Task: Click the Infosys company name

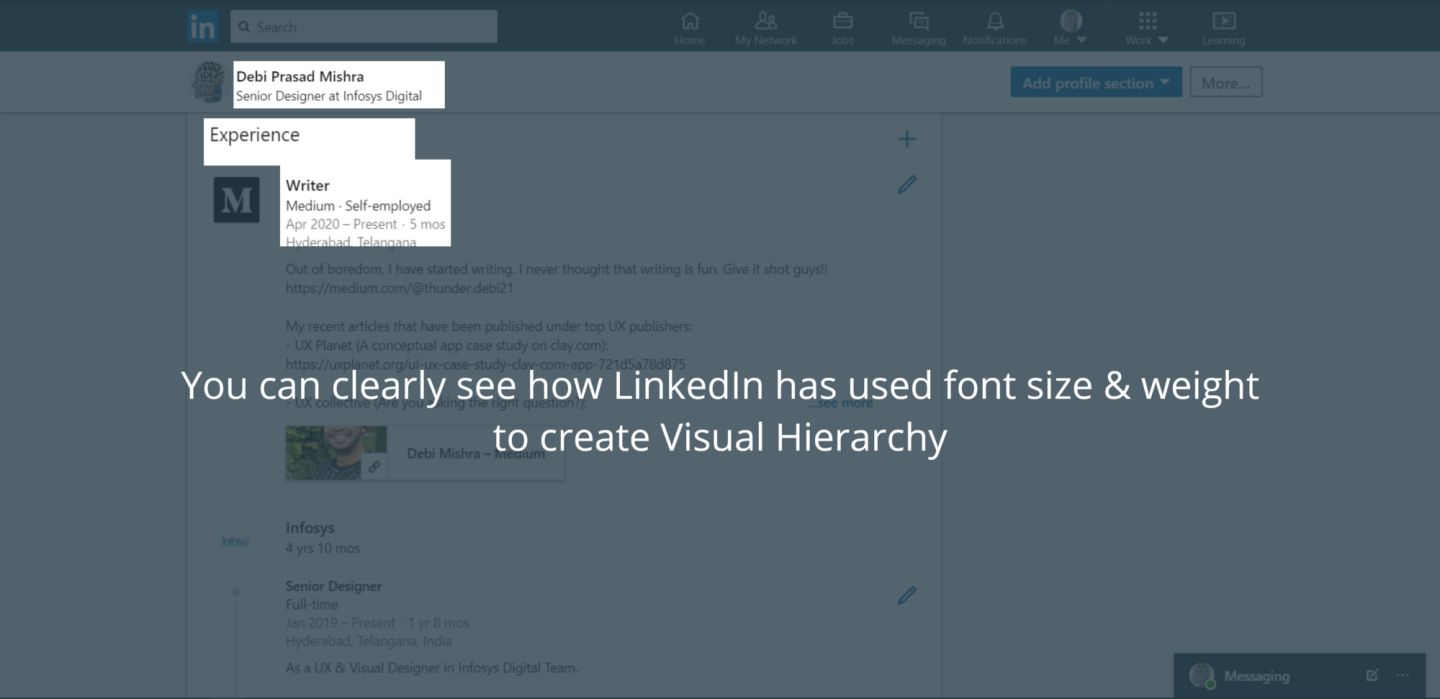Action: [x=310, y=527]
